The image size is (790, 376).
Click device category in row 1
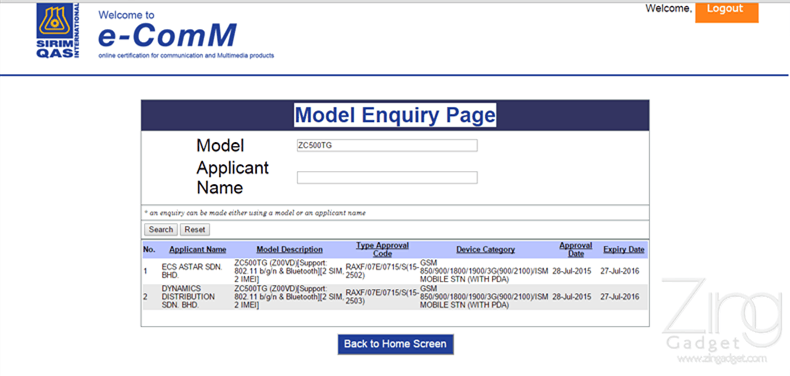pyautogui.click(x=484, y=271)
